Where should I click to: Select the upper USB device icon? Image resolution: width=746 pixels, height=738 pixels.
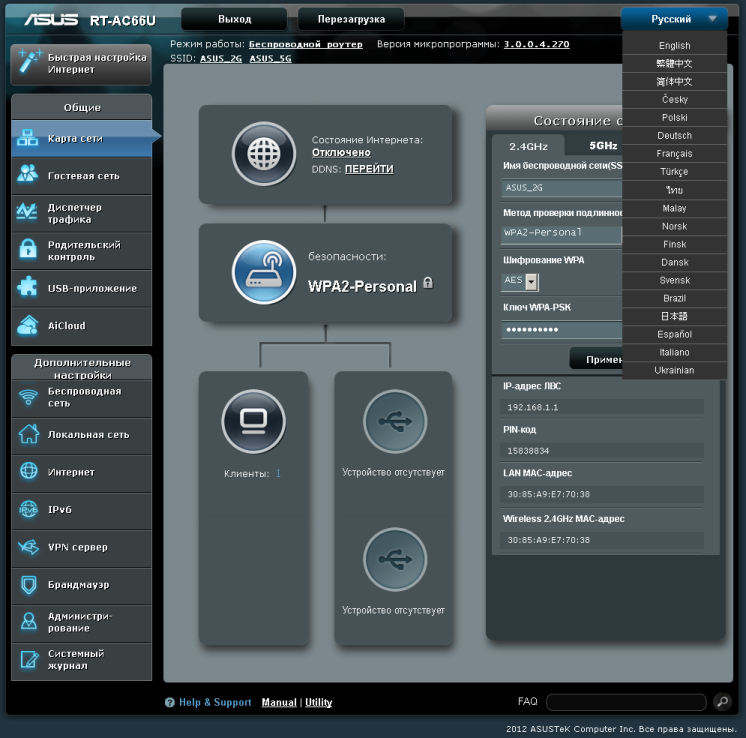395,421
